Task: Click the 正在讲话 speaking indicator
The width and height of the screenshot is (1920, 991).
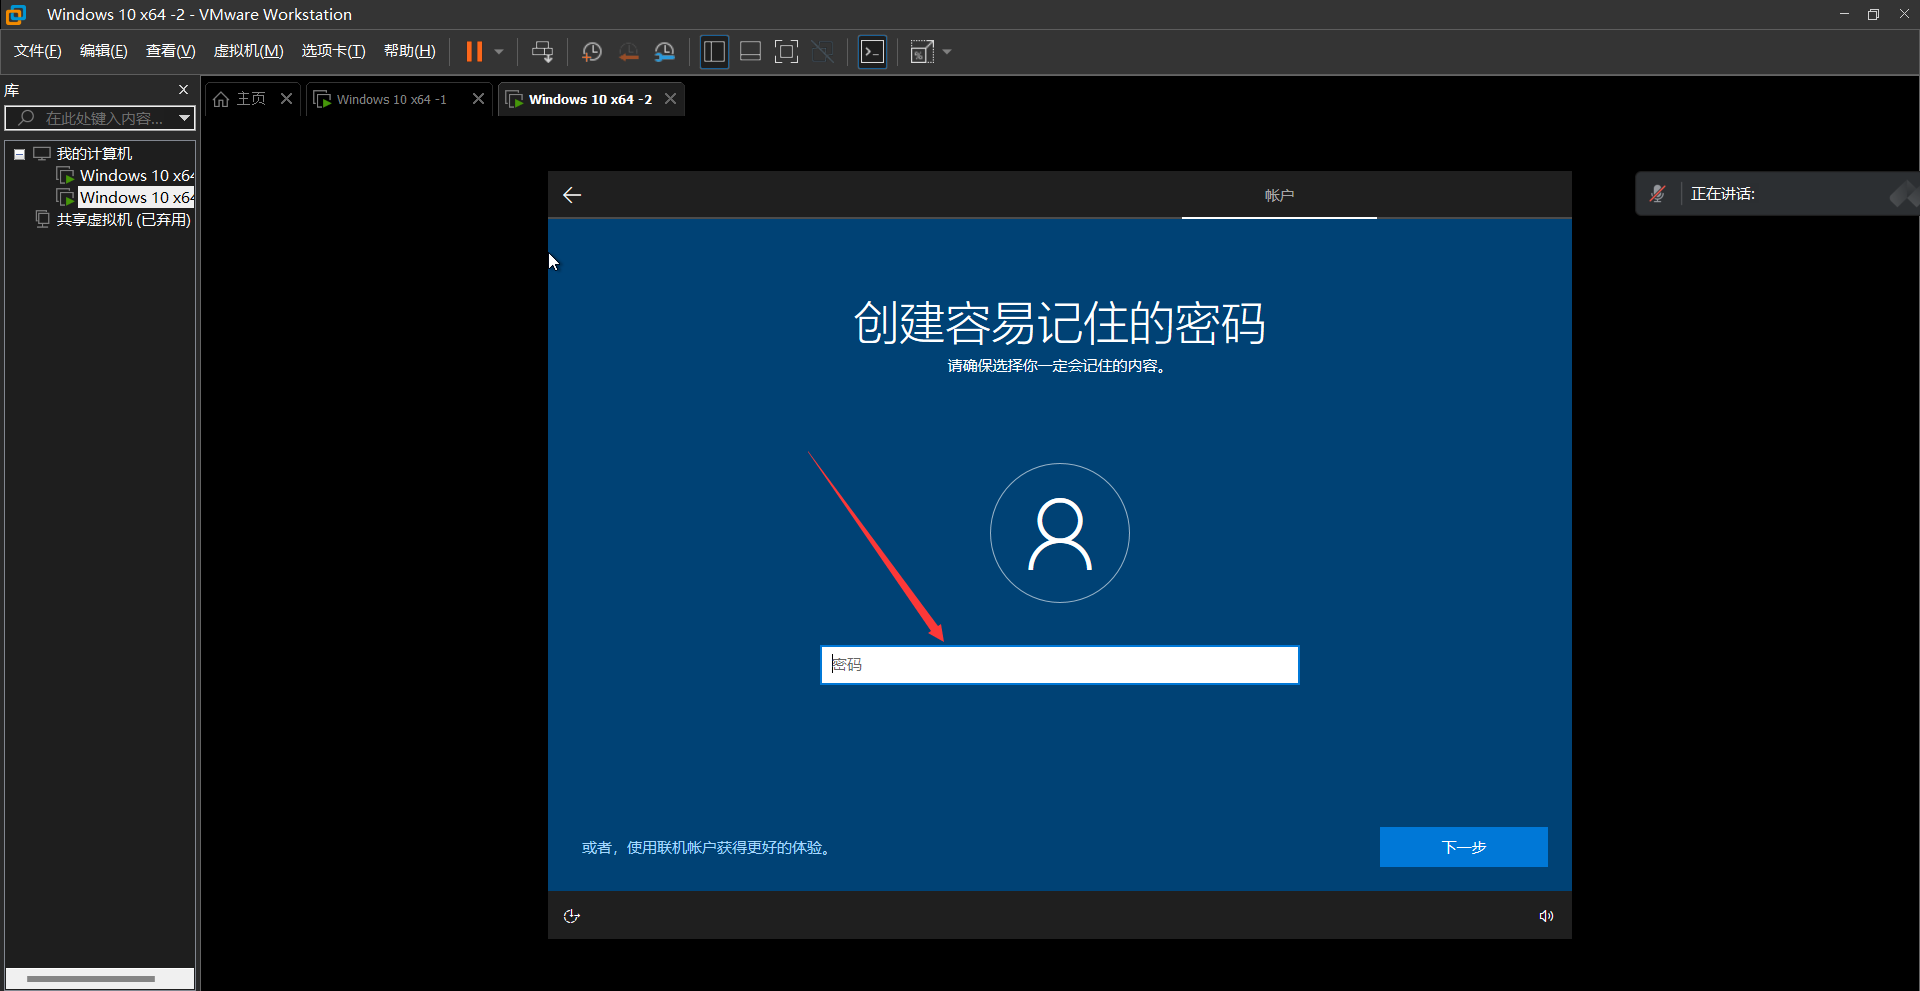Action: pos(1722,194)
